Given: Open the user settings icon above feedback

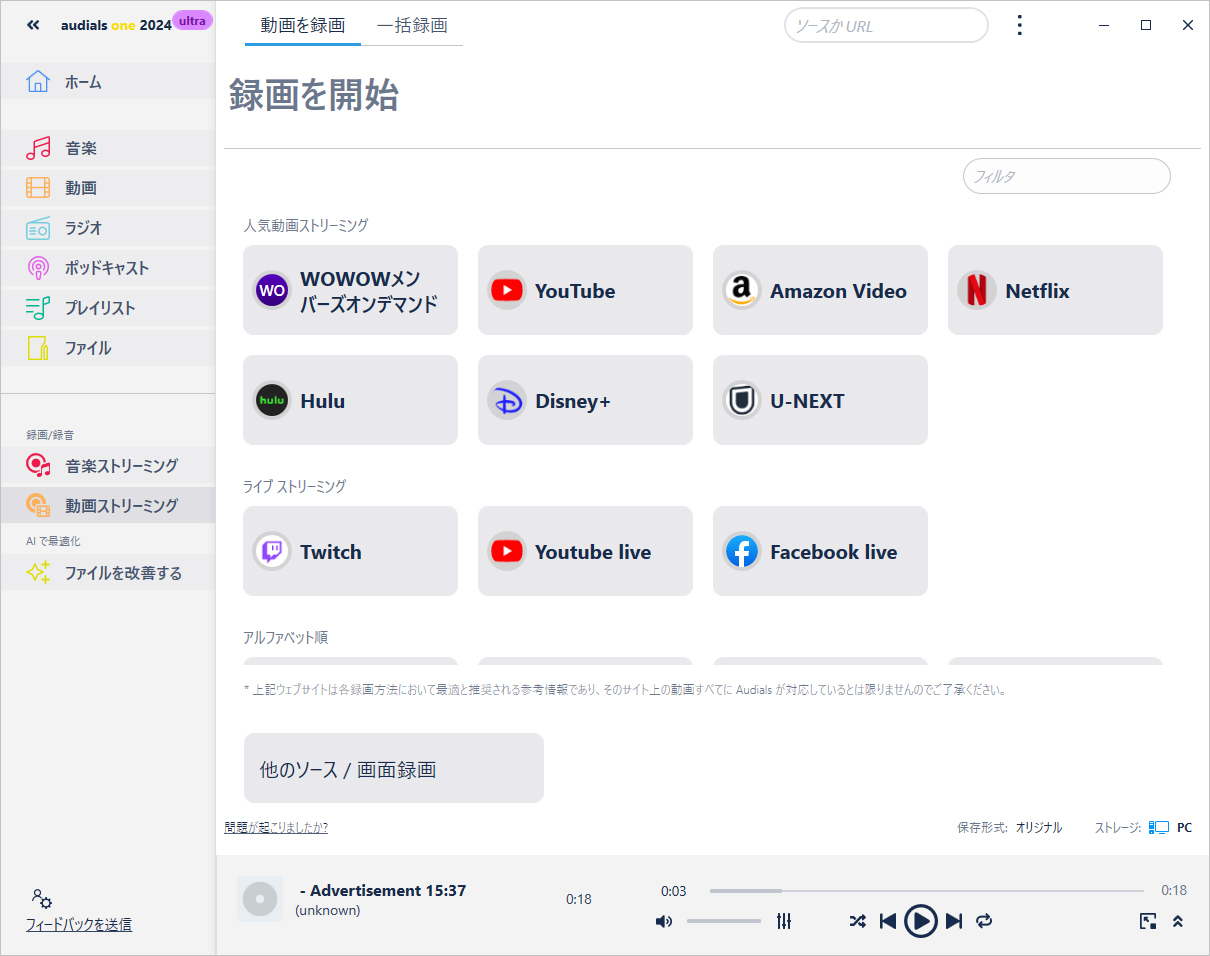Looking at the screenshot, I should pos(41,898).
